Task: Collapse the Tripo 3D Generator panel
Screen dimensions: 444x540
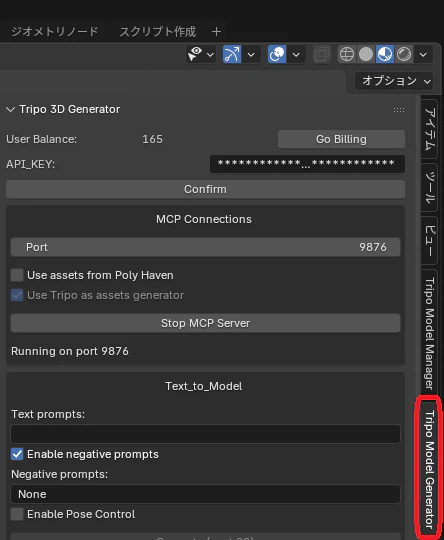Action: click(x=10, y=110)
